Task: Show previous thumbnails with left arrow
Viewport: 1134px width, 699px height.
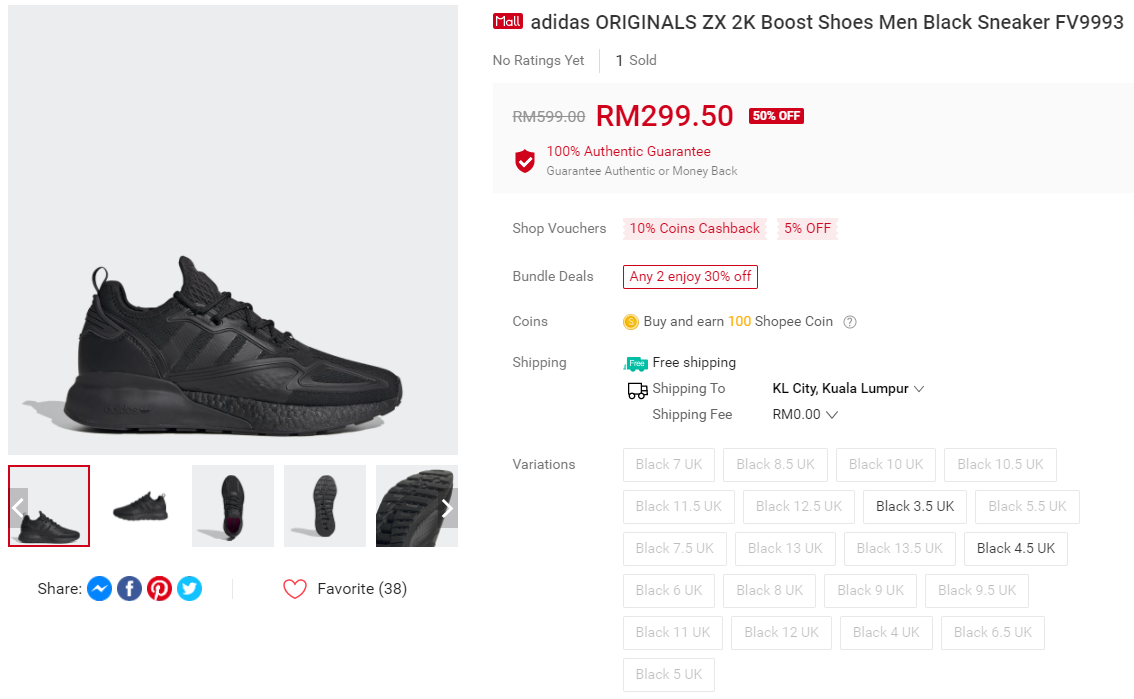Action: [18, 507]
